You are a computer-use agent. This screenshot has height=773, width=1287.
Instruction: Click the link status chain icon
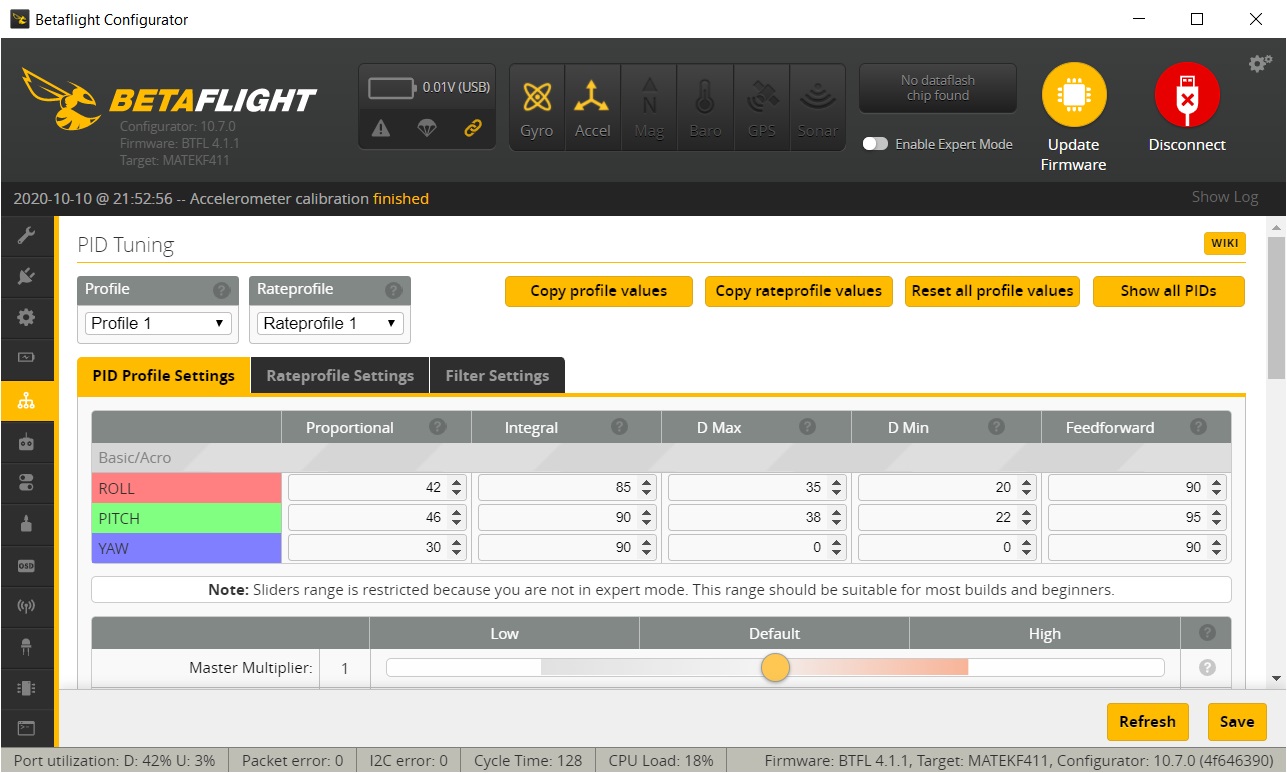pyautogui.click(x=473, y=128)
